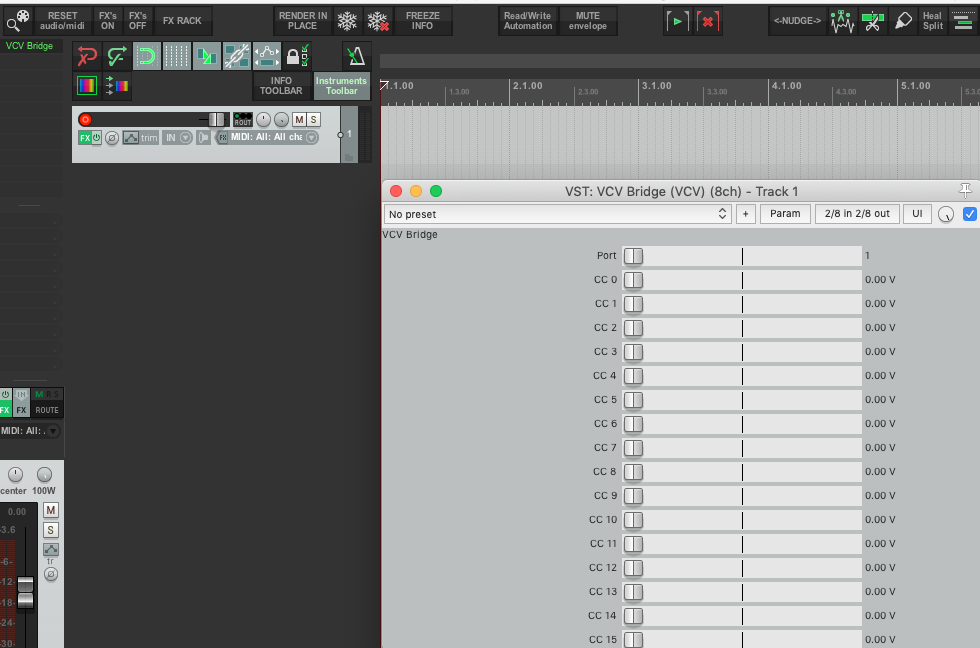Click the pan knob on Track 1
This screenshot has height=648, width=980.
(264, 119)
